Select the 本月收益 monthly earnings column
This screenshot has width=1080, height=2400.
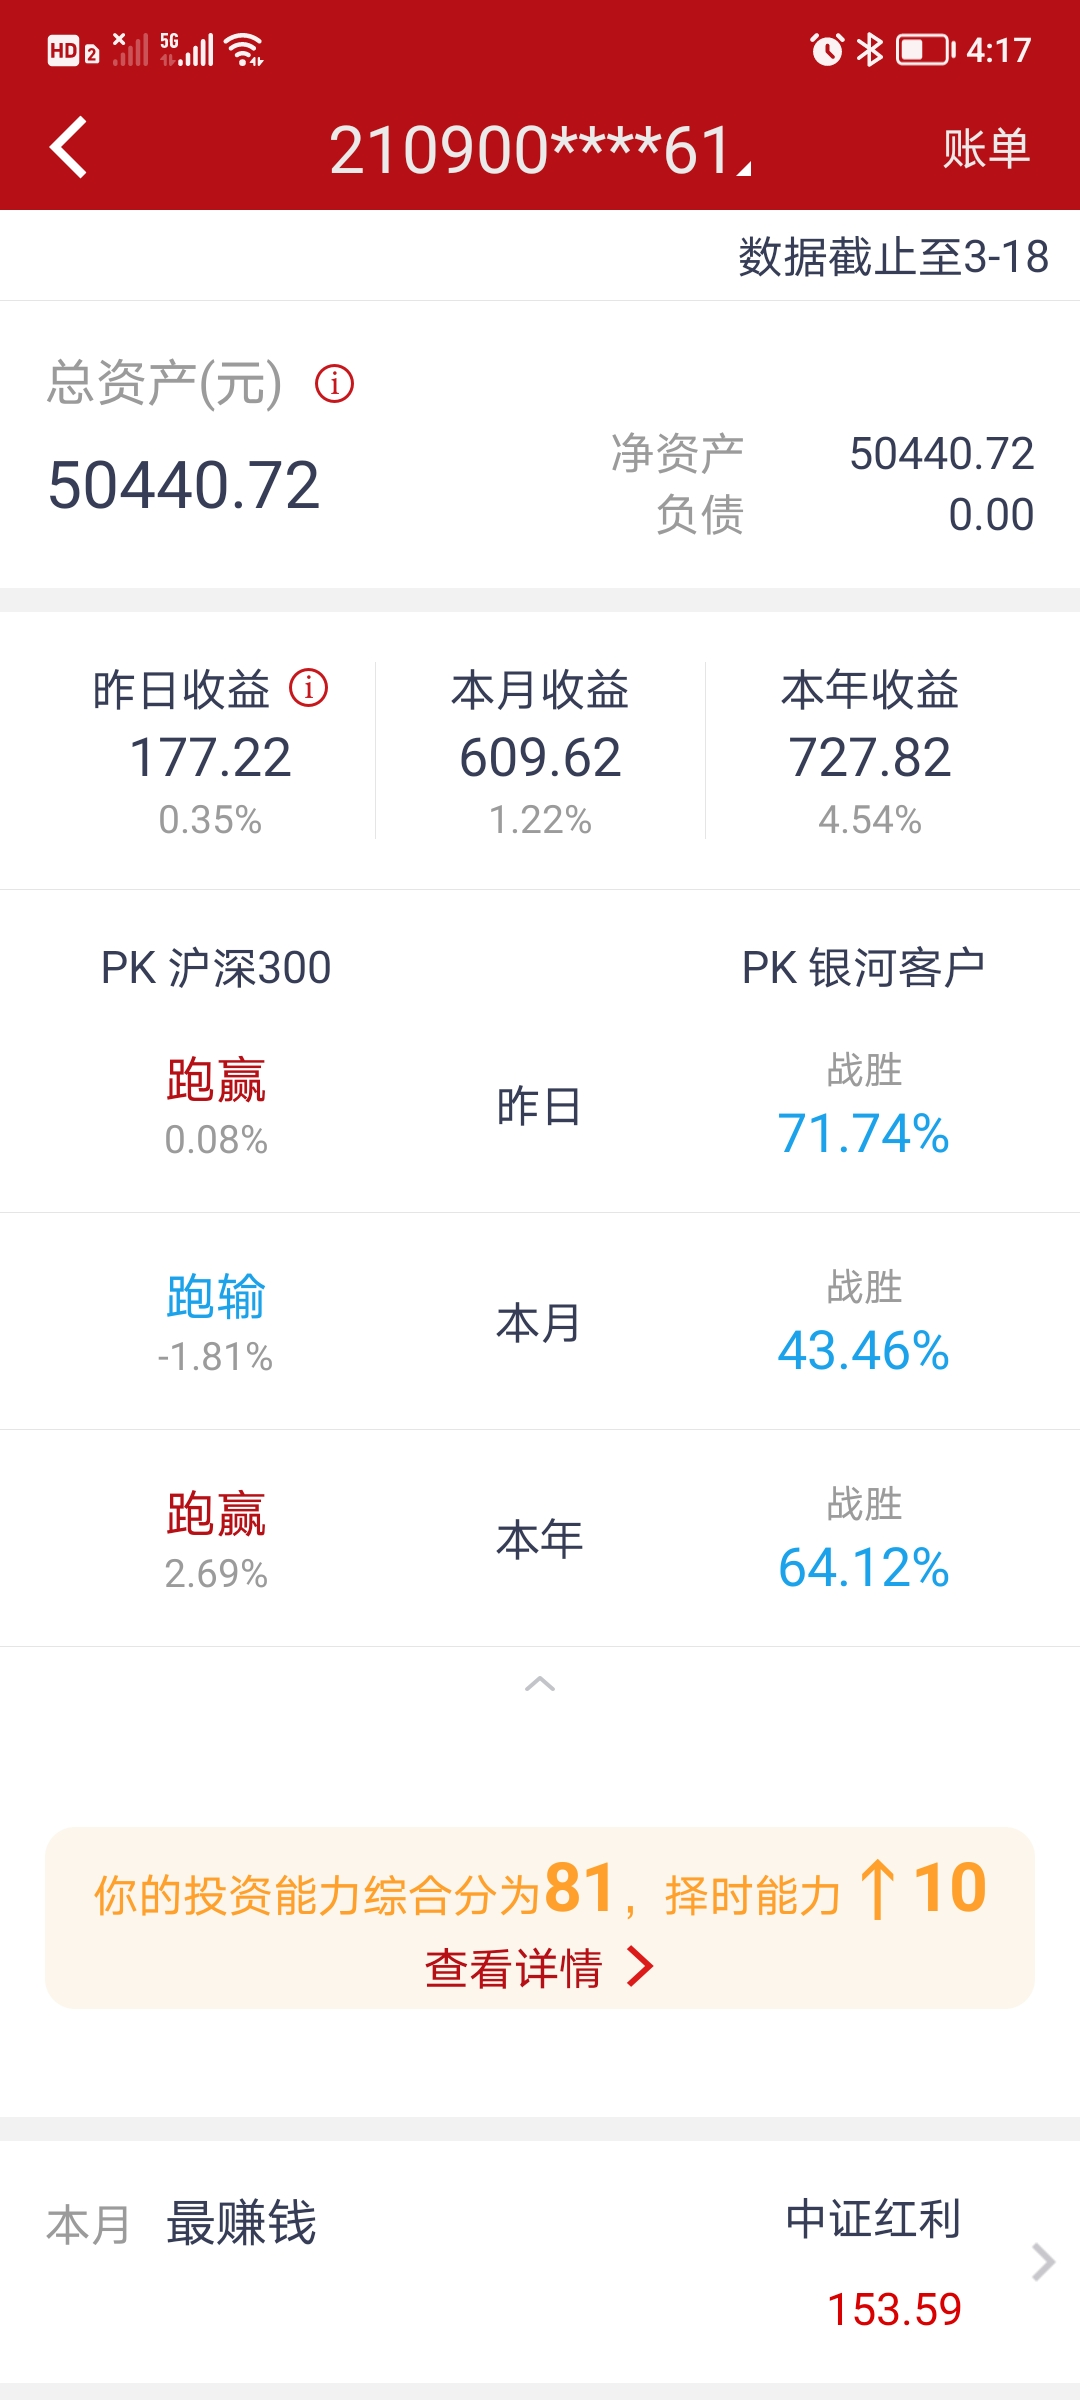540,752
